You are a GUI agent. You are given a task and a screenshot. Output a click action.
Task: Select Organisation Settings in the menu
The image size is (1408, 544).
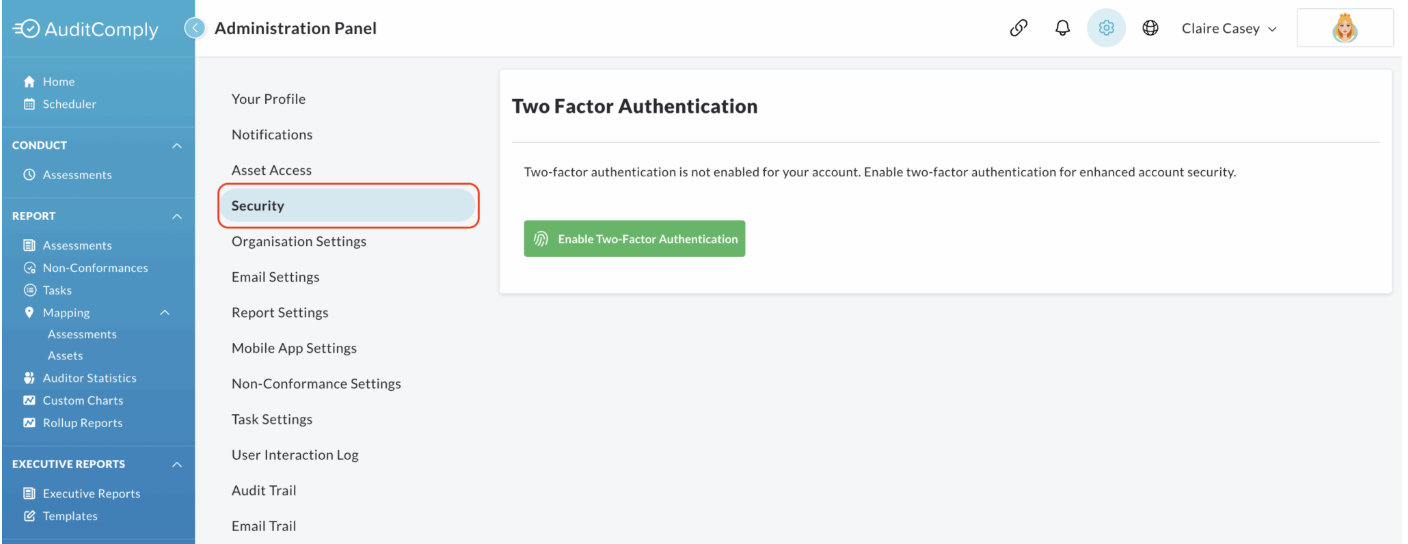pyautogui.click(x=299, y=241)
